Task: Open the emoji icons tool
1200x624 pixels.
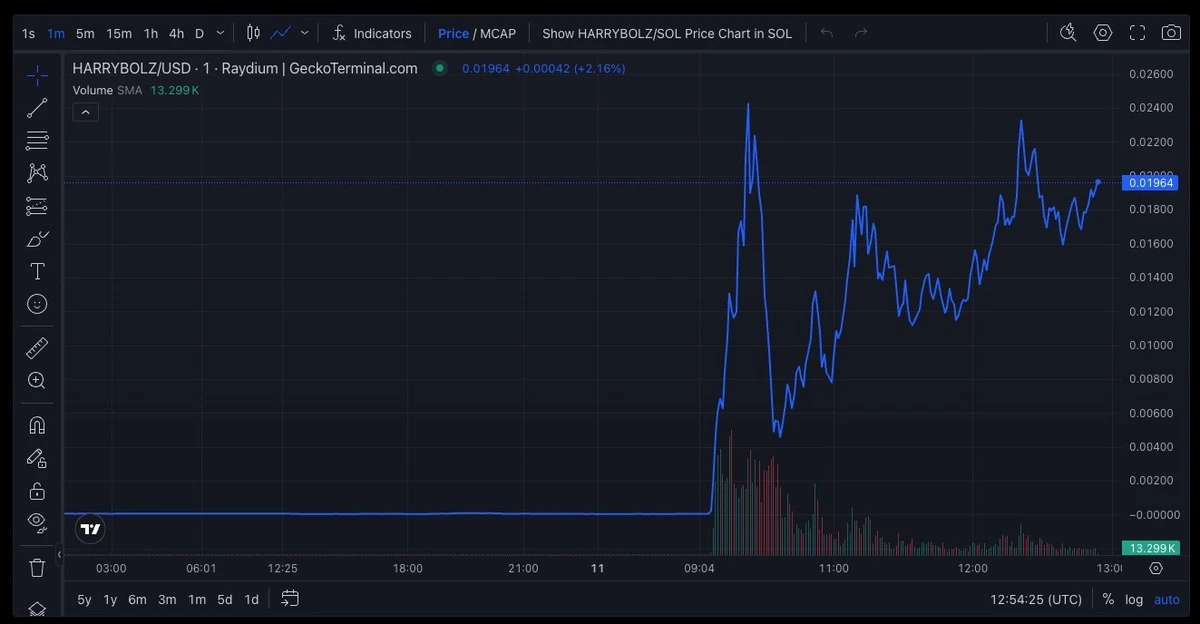Action: coord(37,304)
